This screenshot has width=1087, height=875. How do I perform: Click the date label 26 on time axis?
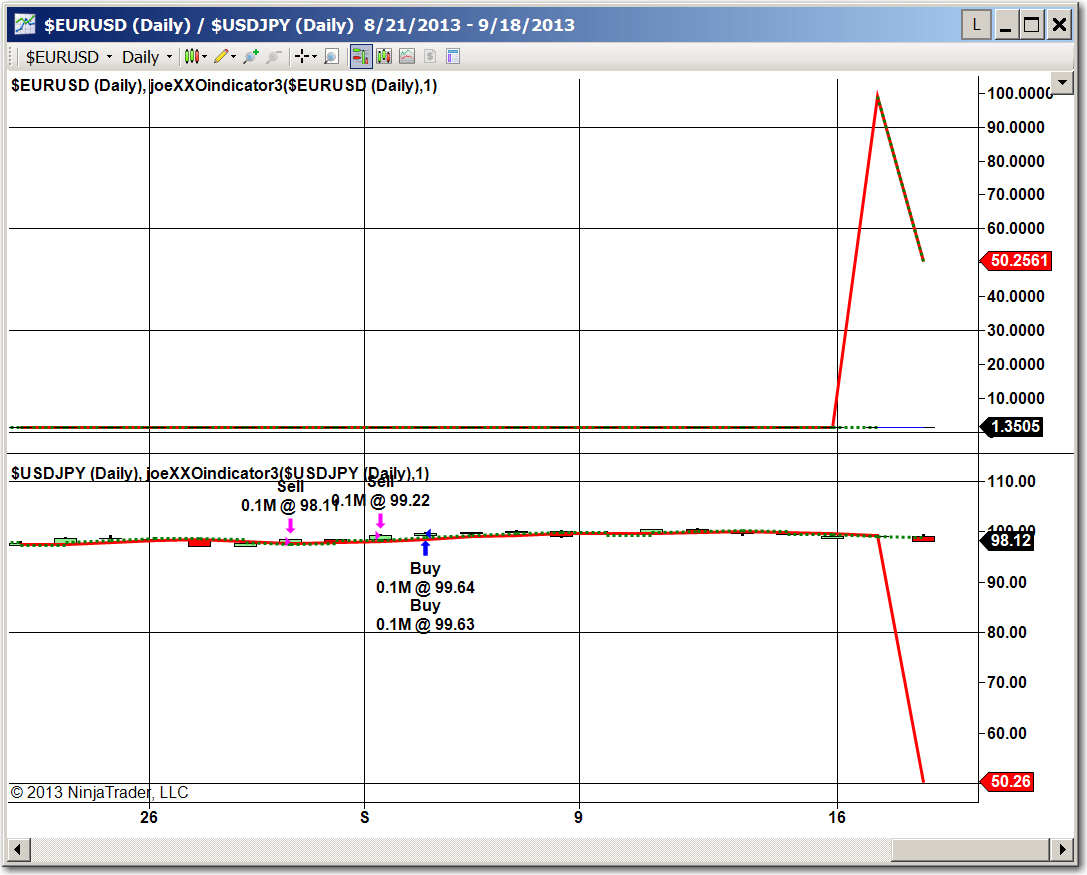[x=149, y=817]
